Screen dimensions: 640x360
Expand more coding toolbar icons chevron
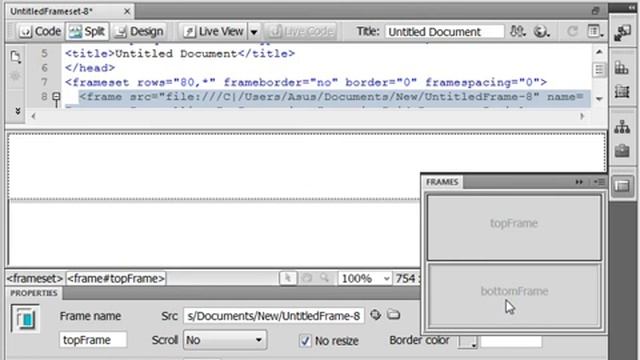18,111
